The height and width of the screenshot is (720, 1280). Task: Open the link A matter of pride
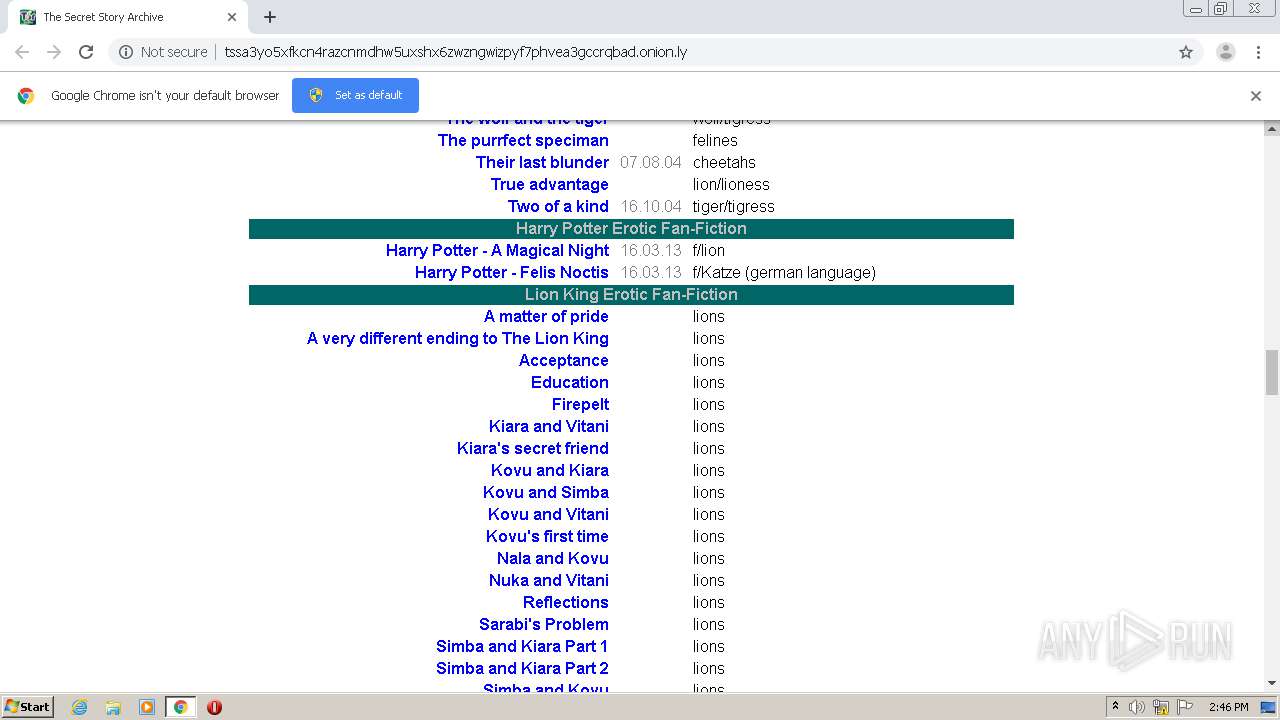pos(546,316)
